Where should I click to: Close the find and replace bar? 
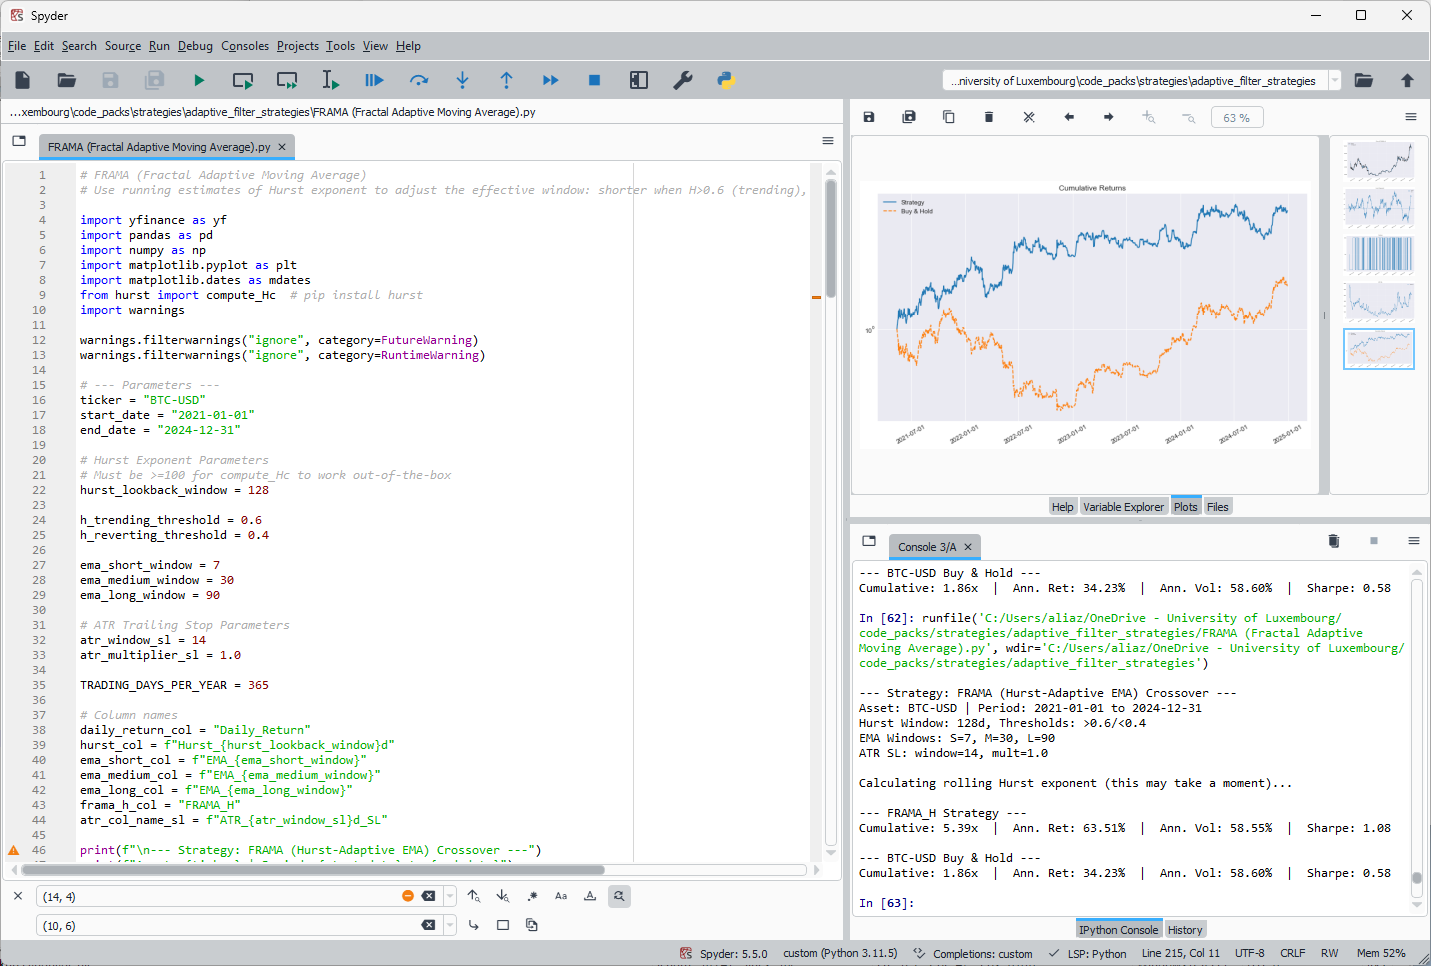pyautogui.click(x=18, y=896)
